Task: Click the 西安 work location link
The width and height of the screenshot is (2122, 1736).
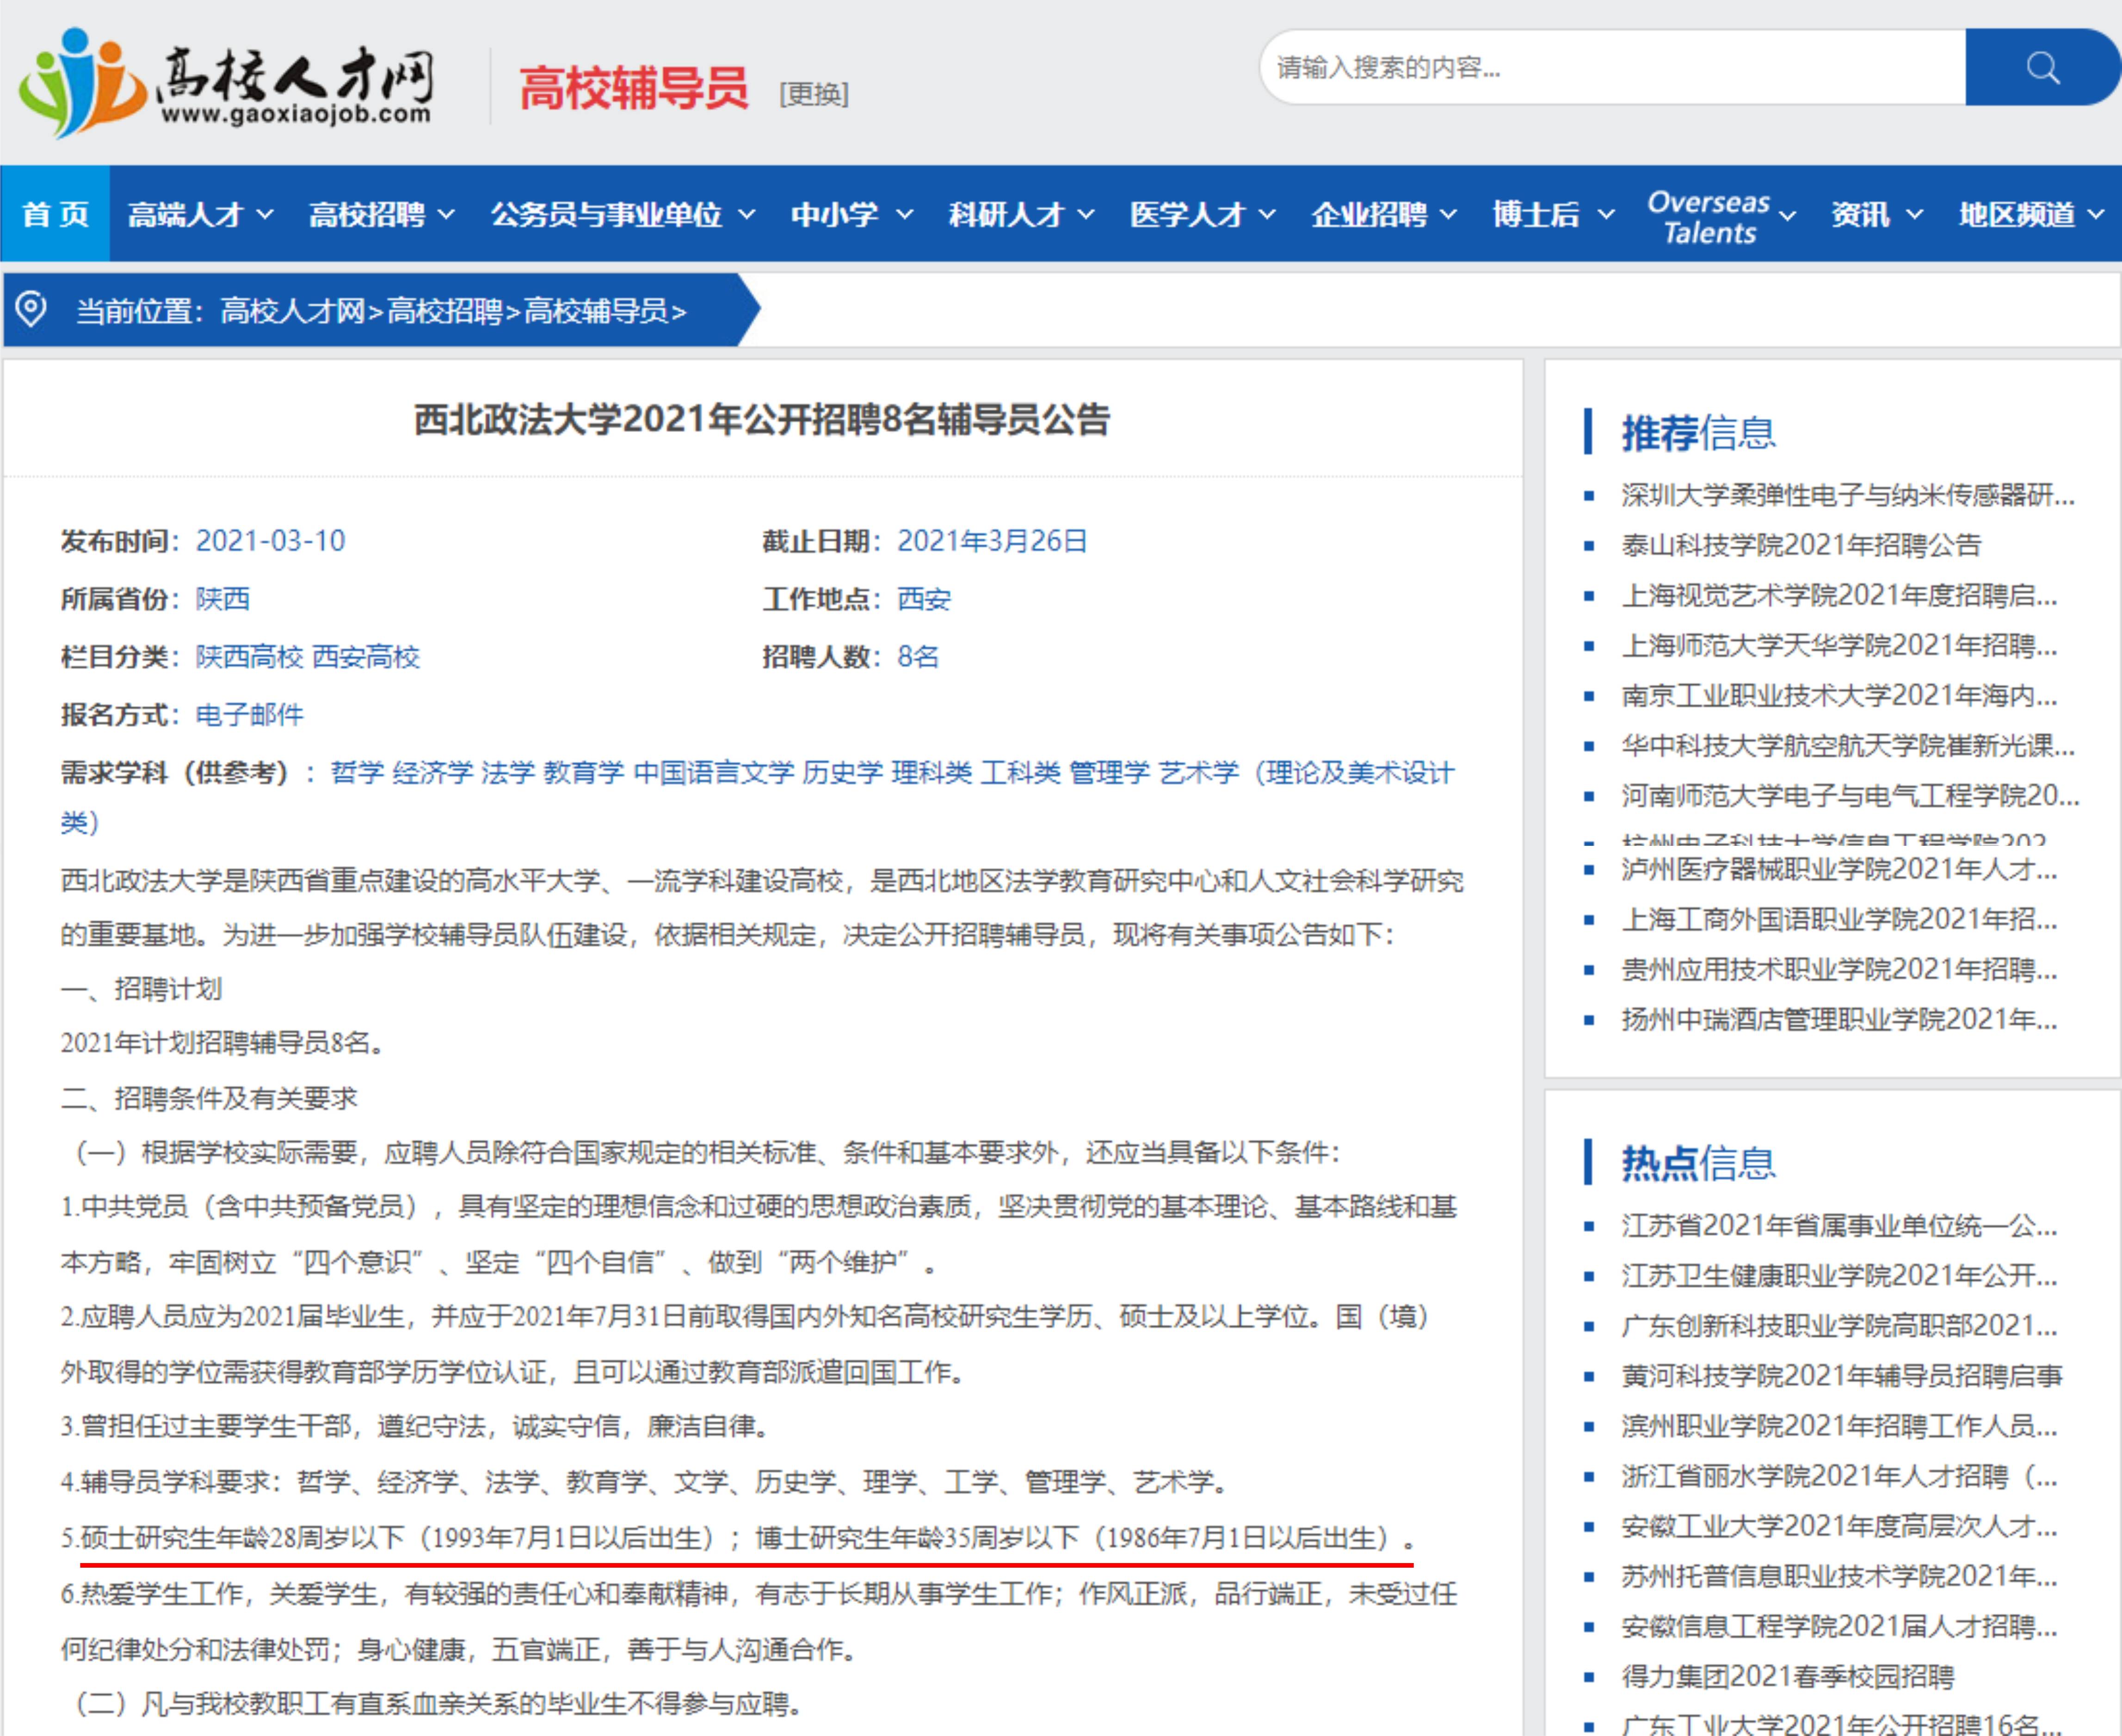Action: click(923, 599)
